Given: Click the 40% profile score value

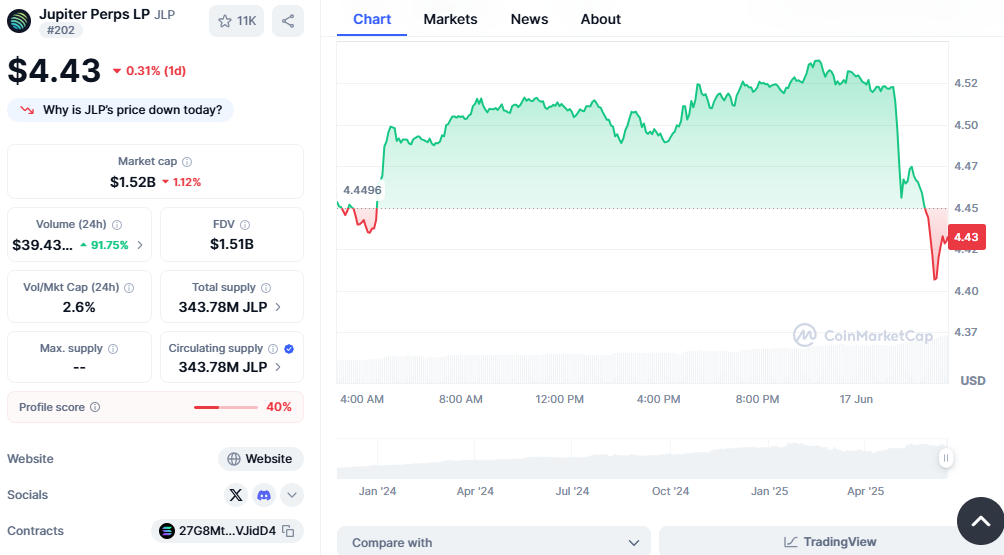Looking at the screenshot, I should point(279,407).
